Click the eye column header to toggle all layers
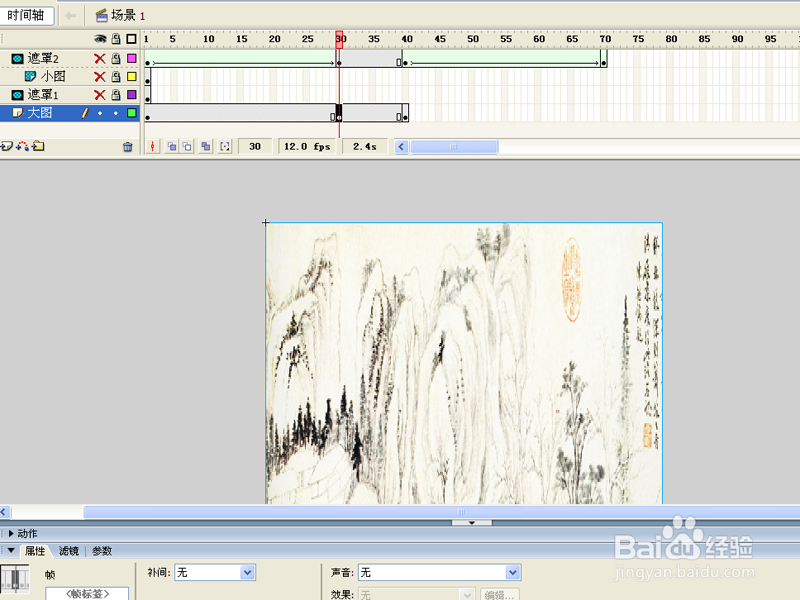Image resolution: width=800 pixels, height=600 pixels. pos(100,39)
